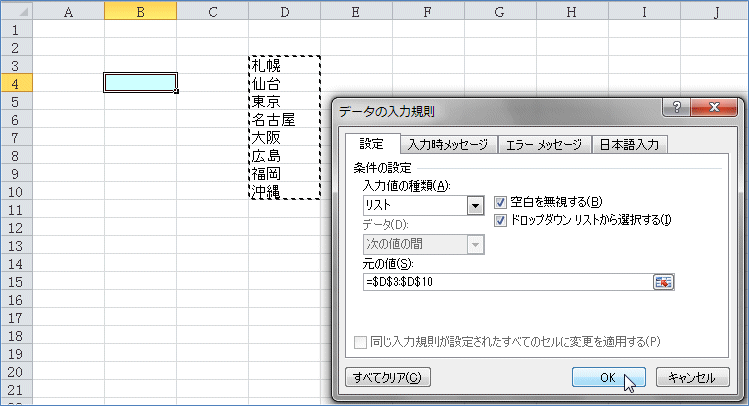This screenshot has height=406, width=749.
Task: Click the cell containing 大阪
Action: (285, 137)
